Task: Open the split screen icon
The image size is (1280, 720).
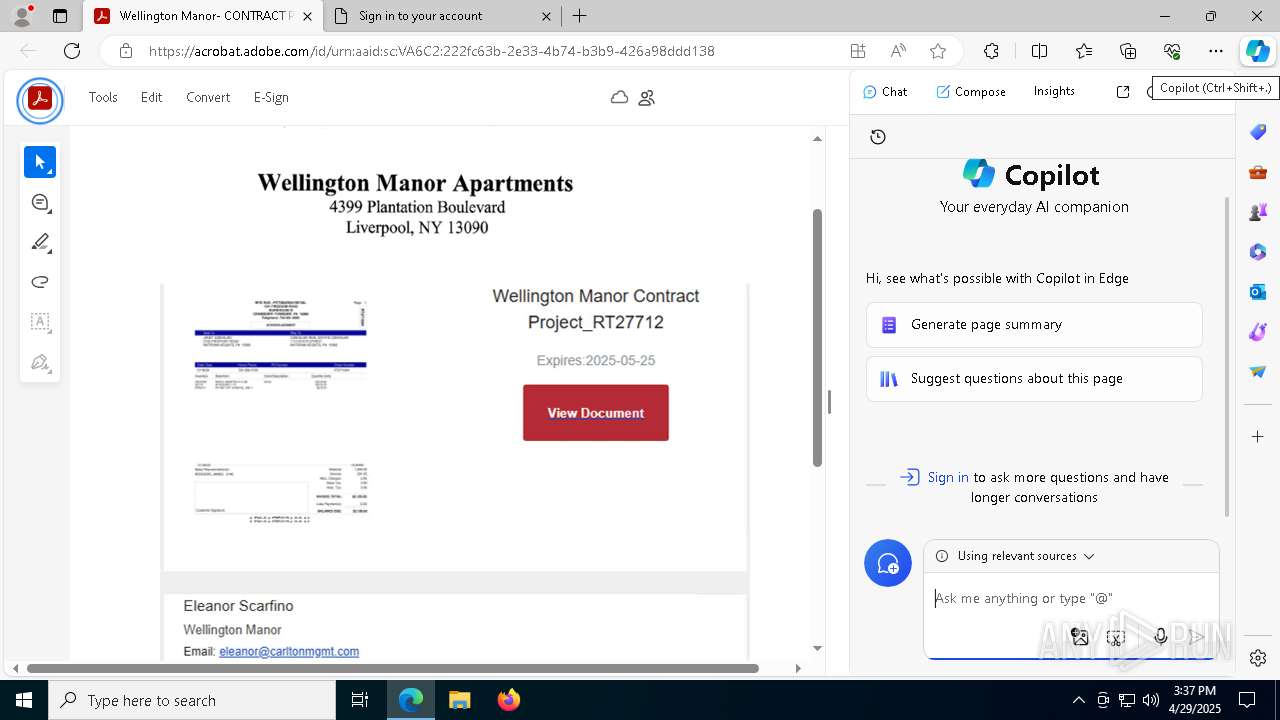Action: coord(1039,51)
